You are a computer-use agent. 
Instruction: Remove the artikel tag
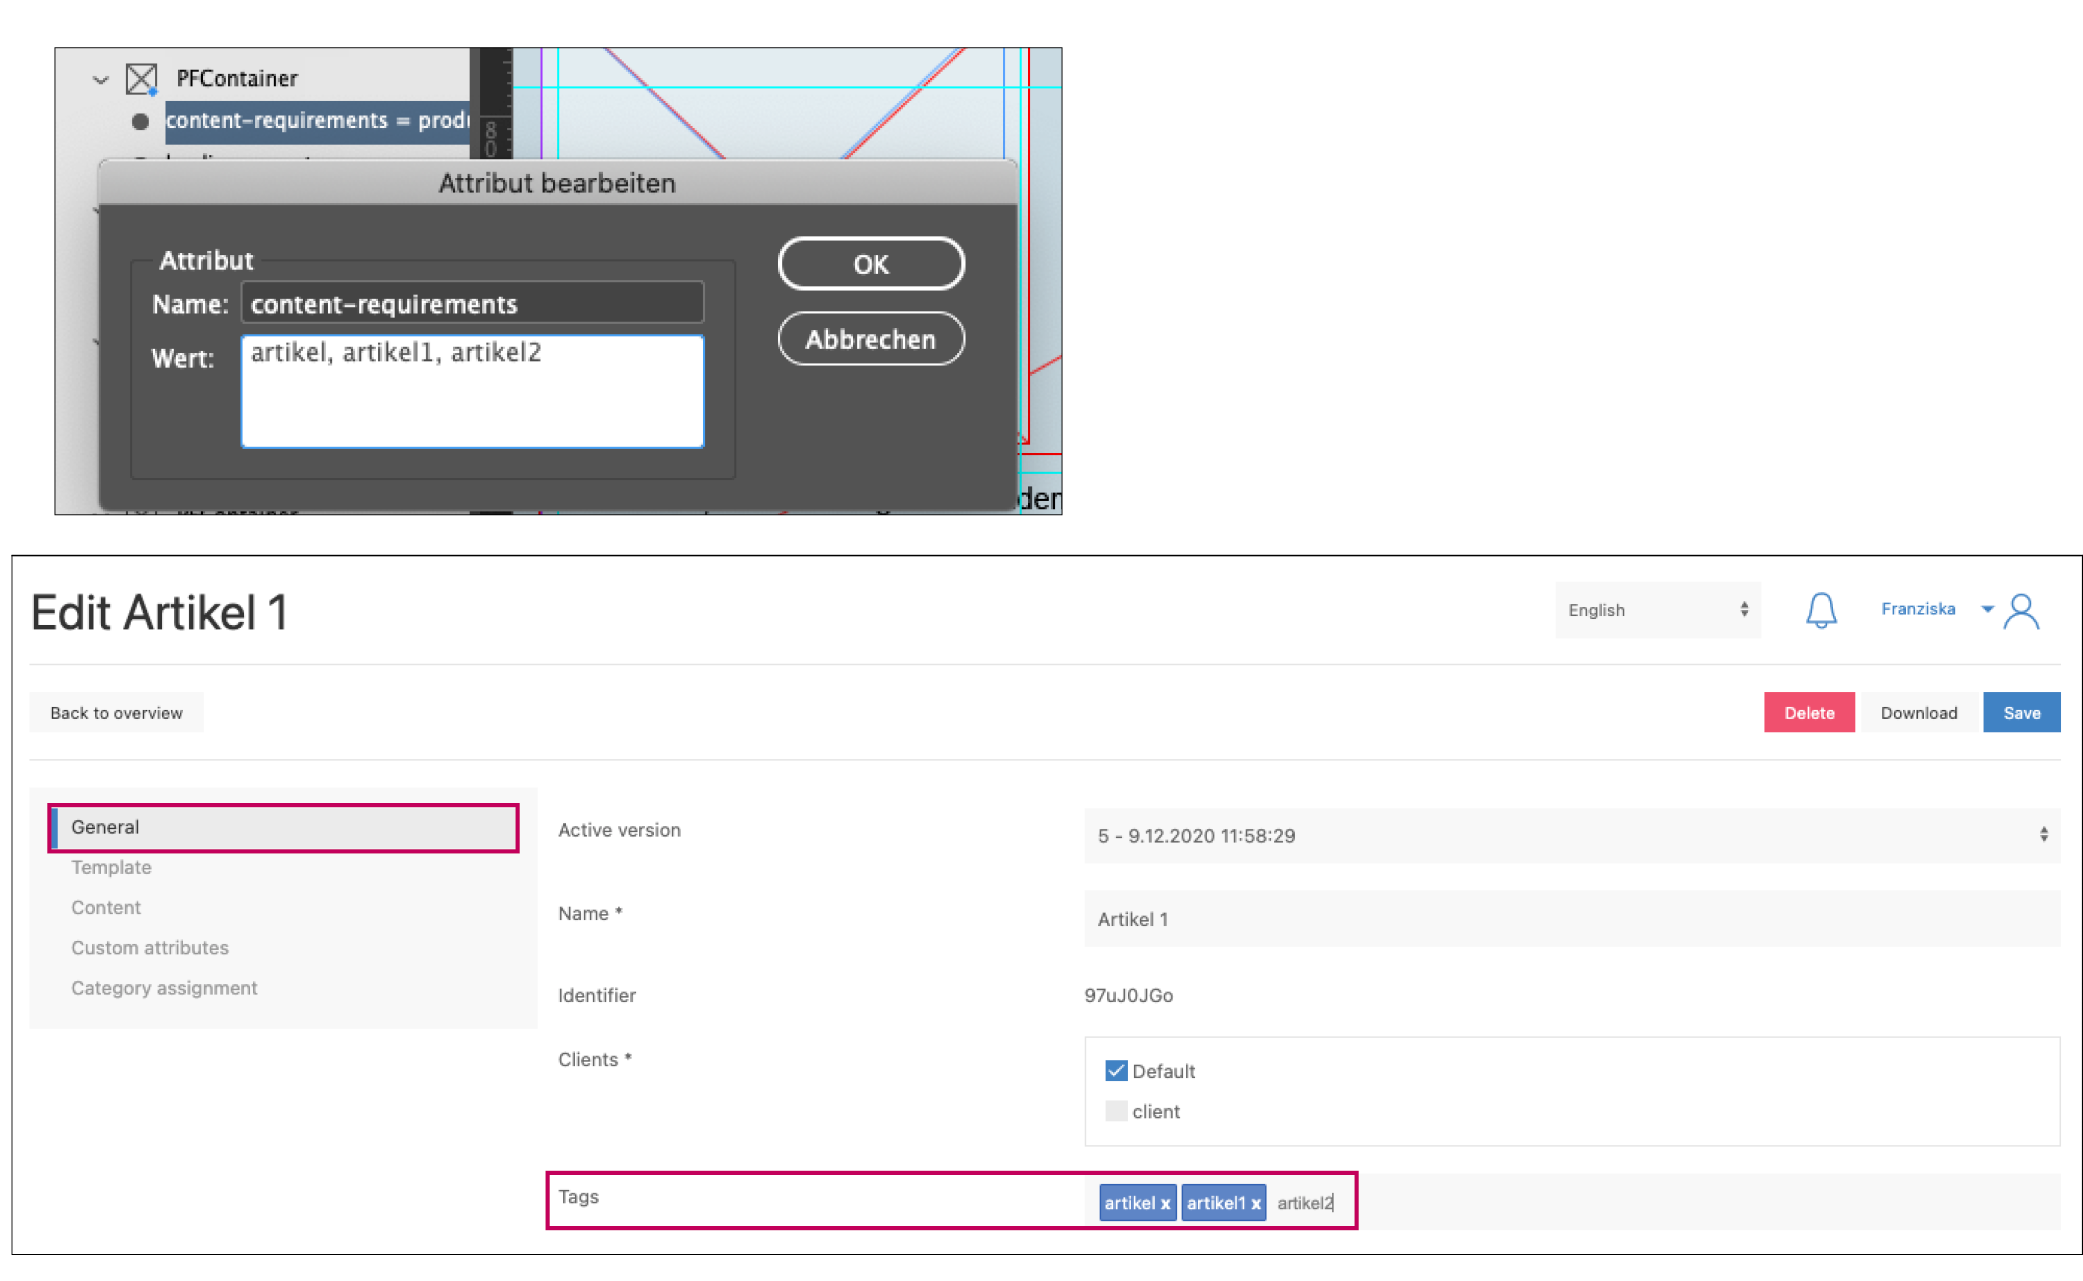[x=1165, y=1204]
